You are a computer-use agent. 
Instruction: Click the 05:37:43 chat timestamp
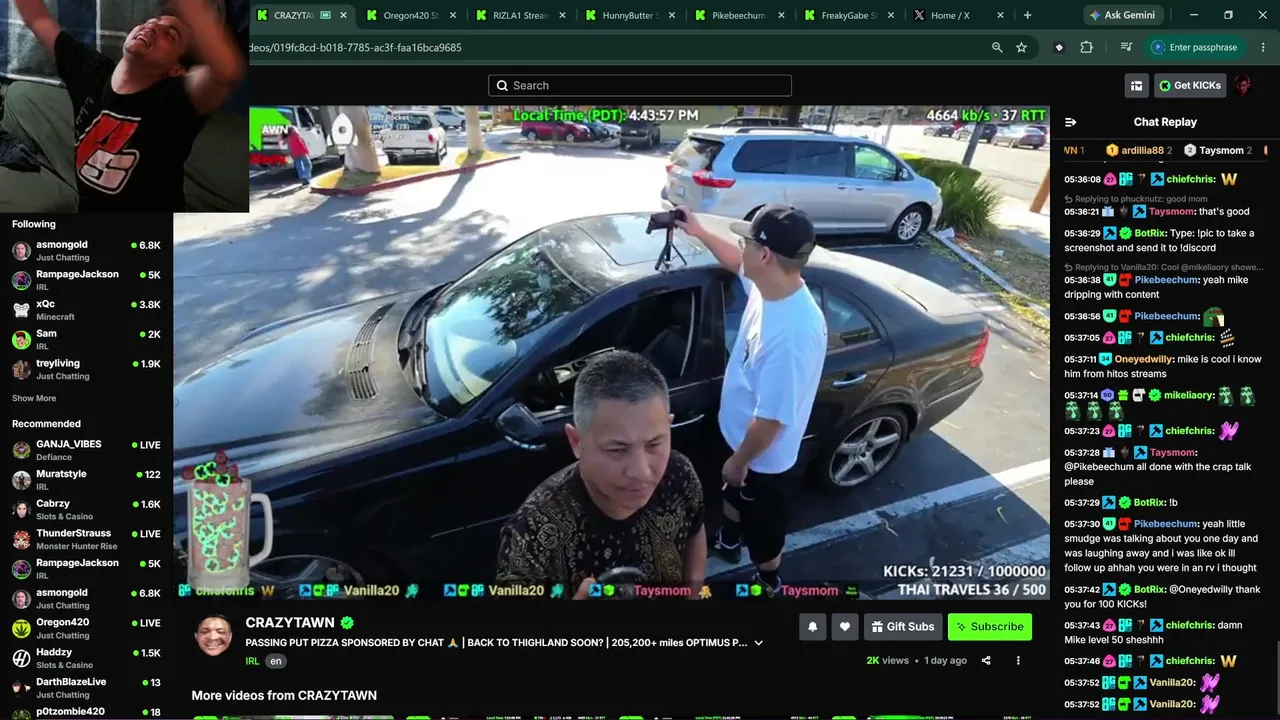tap(1082, 626)
